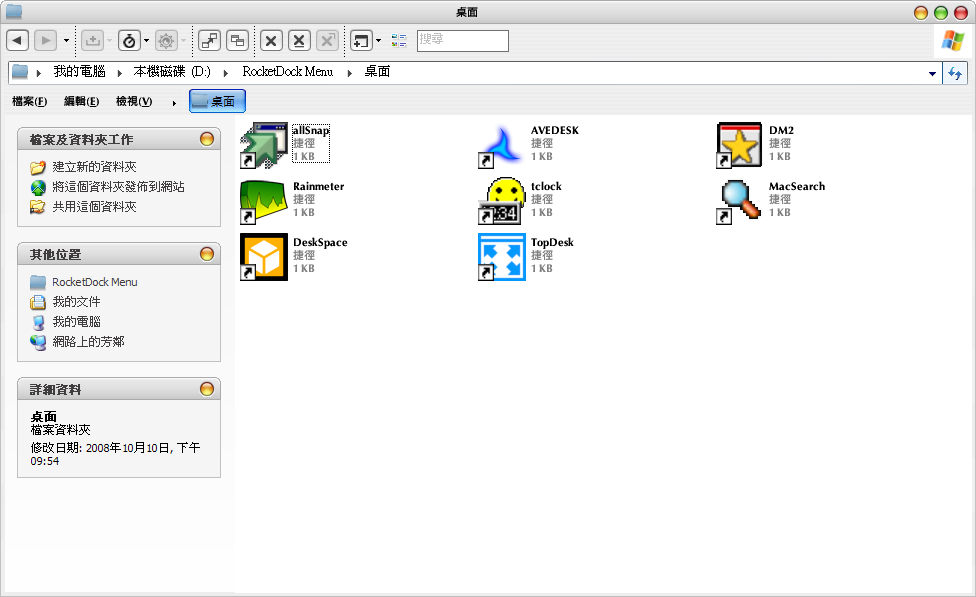The image size is (976, 597).
Task: Click the 我的文件 documents icon
Action: [x=38, y=302]
